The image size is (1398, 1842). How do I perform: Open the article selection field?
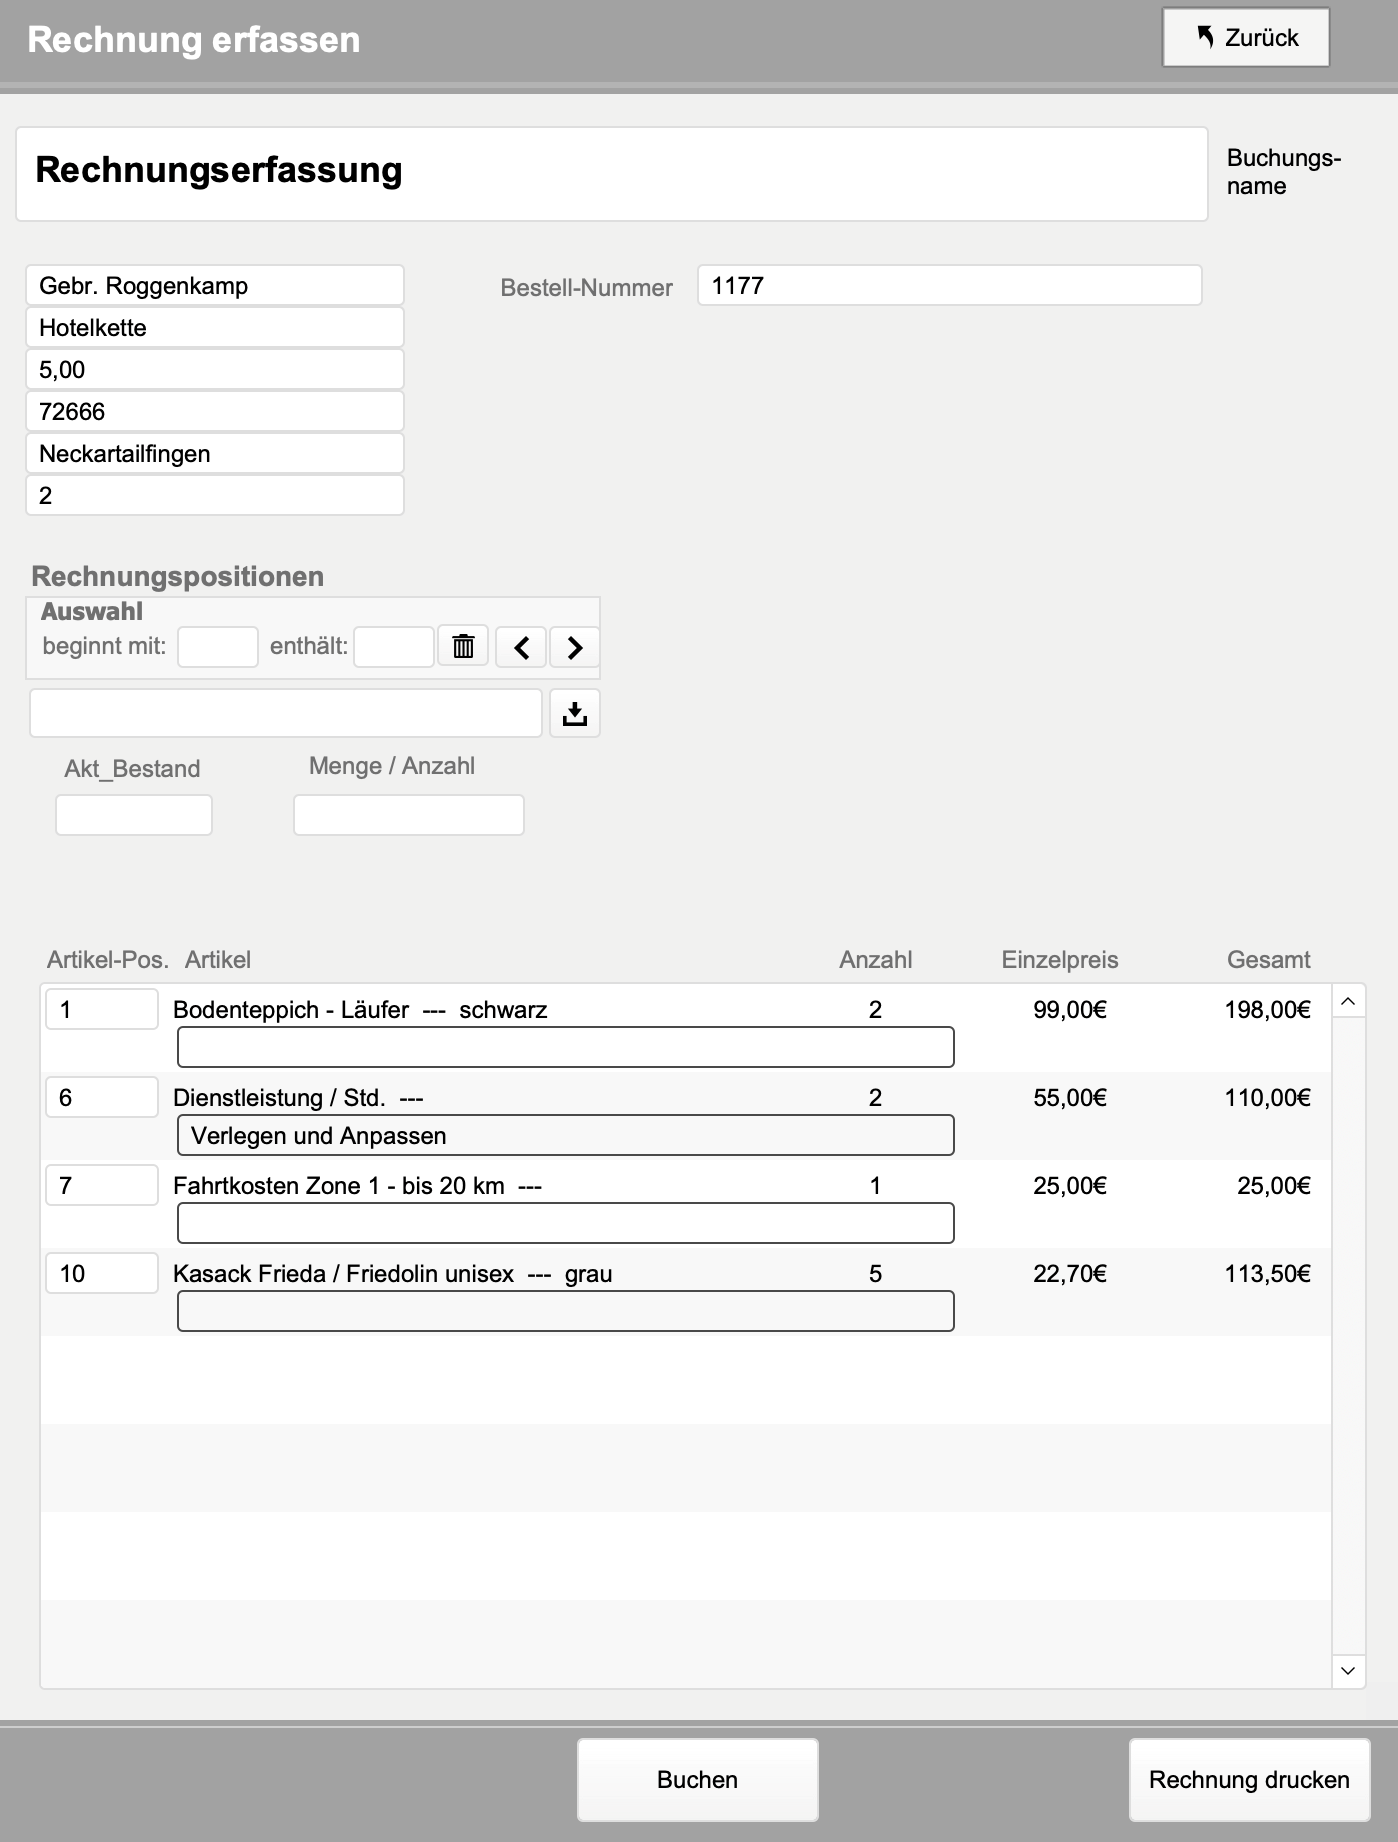(x=286, y=713)
